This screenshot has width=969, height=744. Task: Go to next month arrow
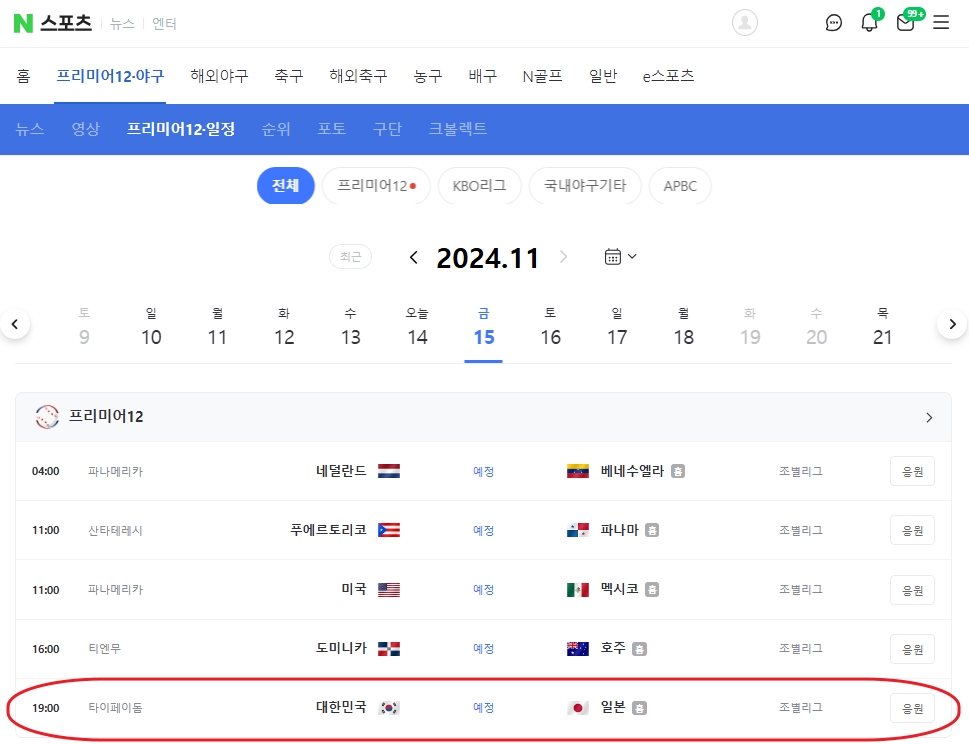pos(563,257)
